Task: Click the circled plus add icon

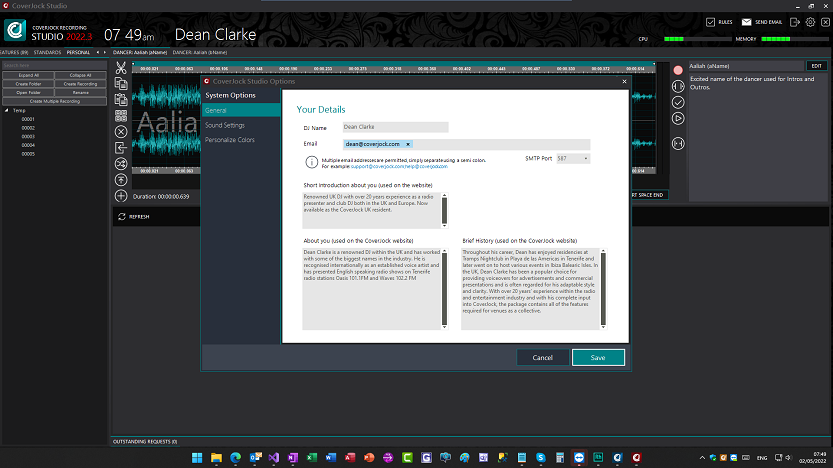Action: tap(121, 196)
